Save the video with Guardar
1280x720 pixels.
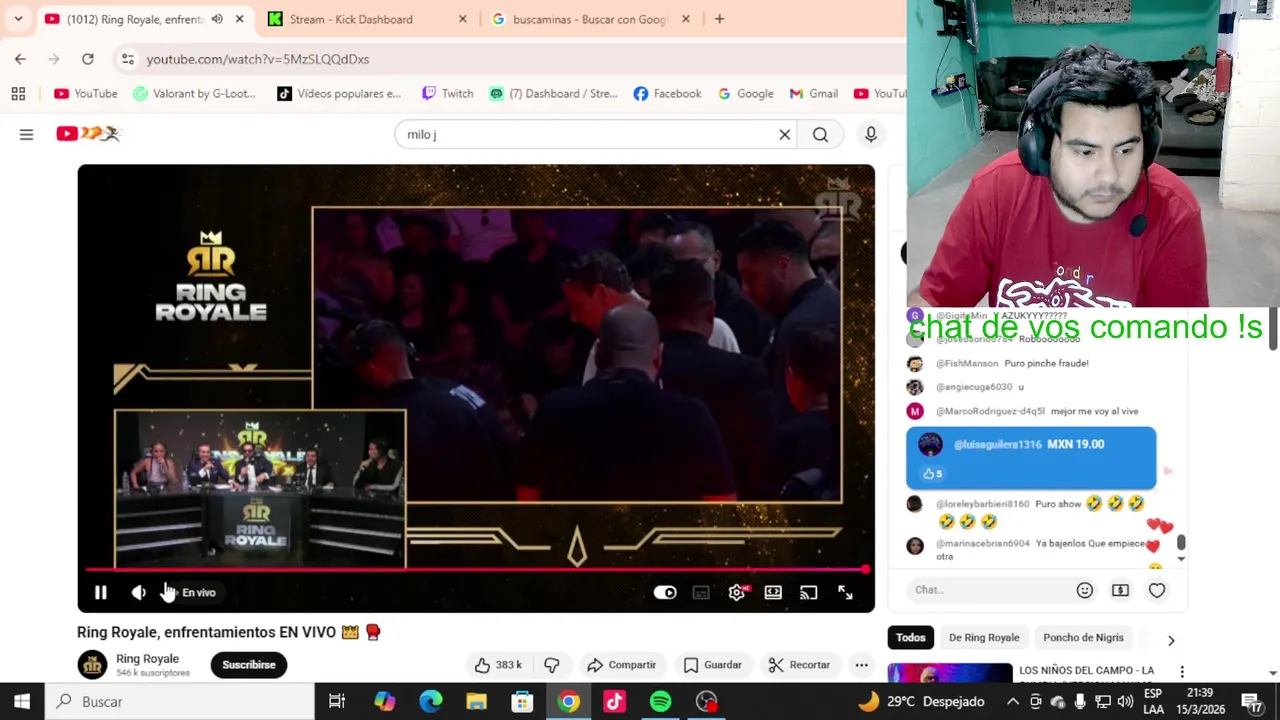[x=712, y=665]
